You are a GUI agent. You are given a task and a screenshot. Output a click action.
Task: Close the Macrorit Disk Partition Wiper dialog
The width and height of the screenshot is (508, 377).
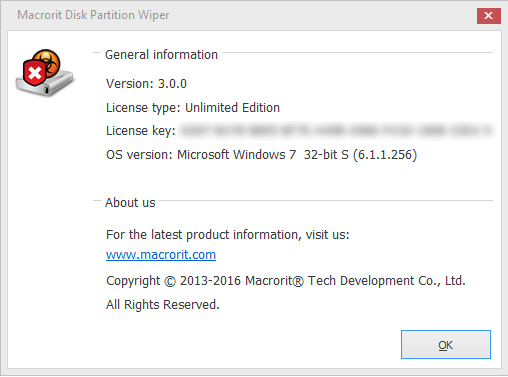489,16
